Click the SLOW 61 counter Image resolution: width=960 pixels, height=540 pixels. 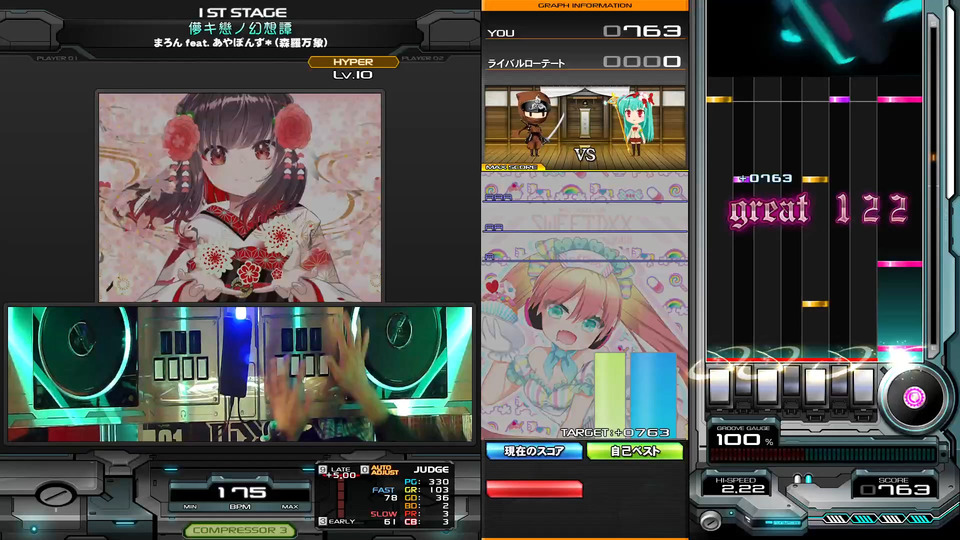[x=384, y=518]
